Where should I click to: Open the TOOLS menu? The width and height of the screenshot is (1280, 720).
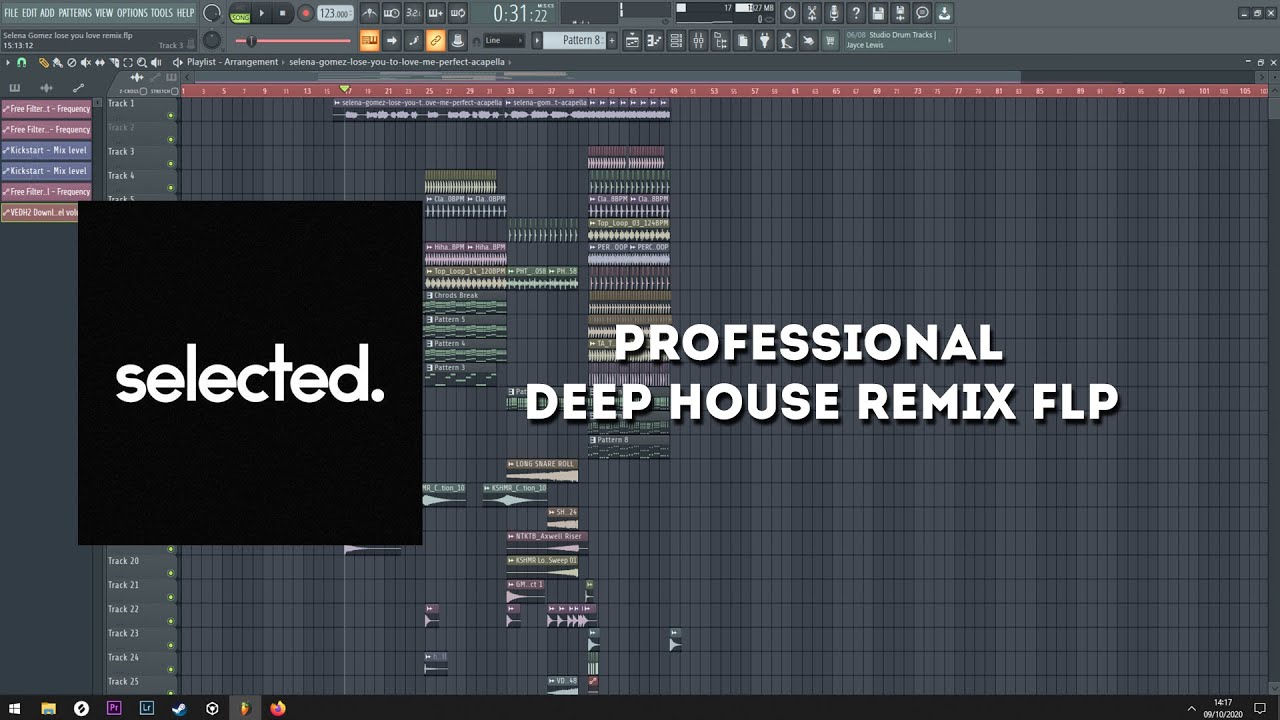(x=161, y=13)
